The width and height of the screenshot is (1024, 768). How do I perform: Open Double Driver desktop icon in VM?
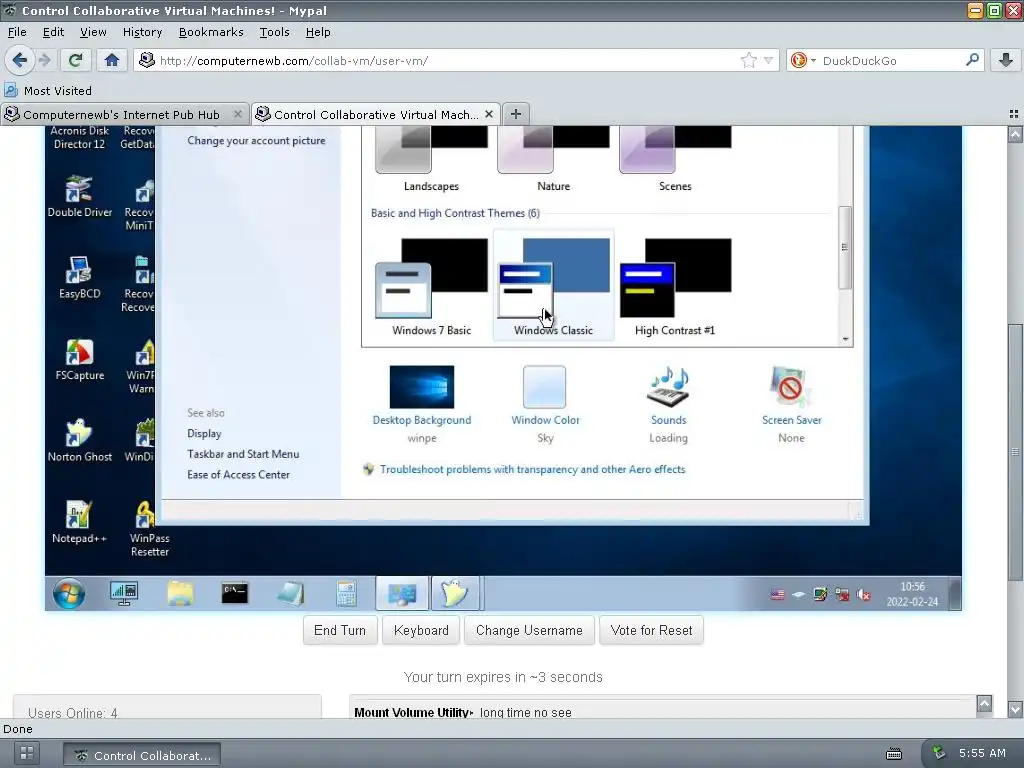coord(80,196)
